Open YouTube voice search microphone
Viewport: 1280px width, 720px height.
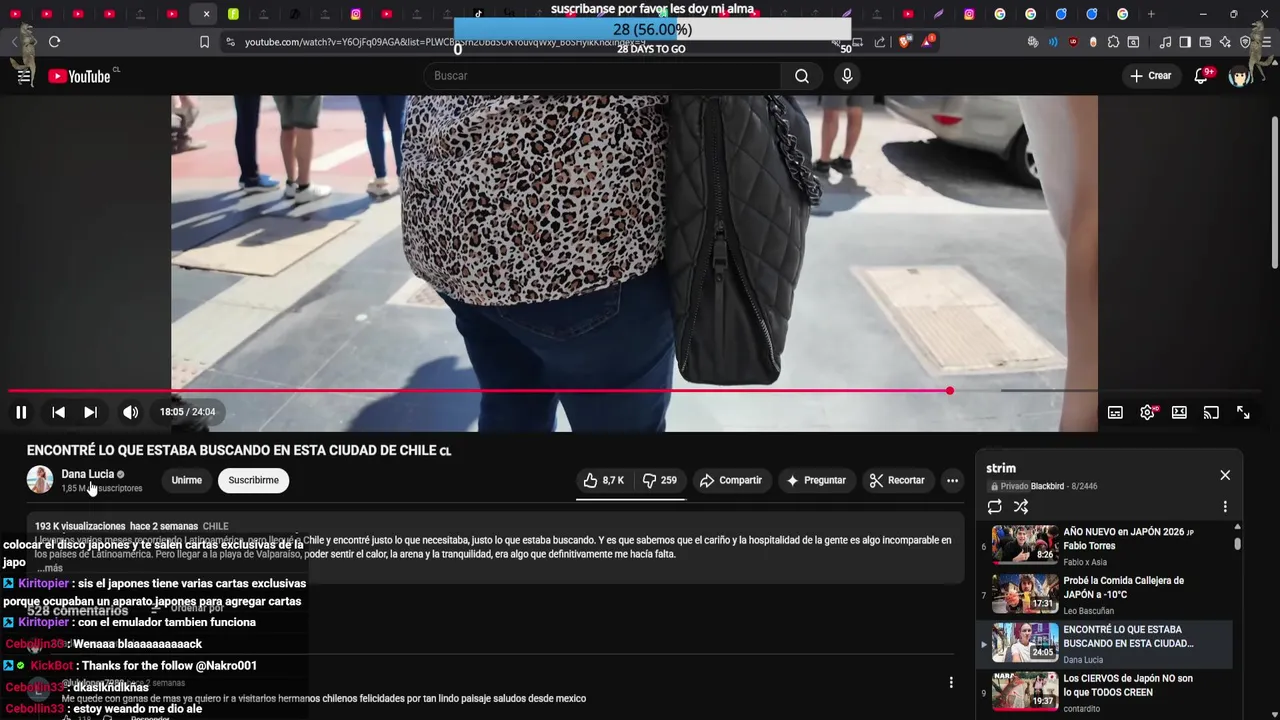[x=847, y=76]
